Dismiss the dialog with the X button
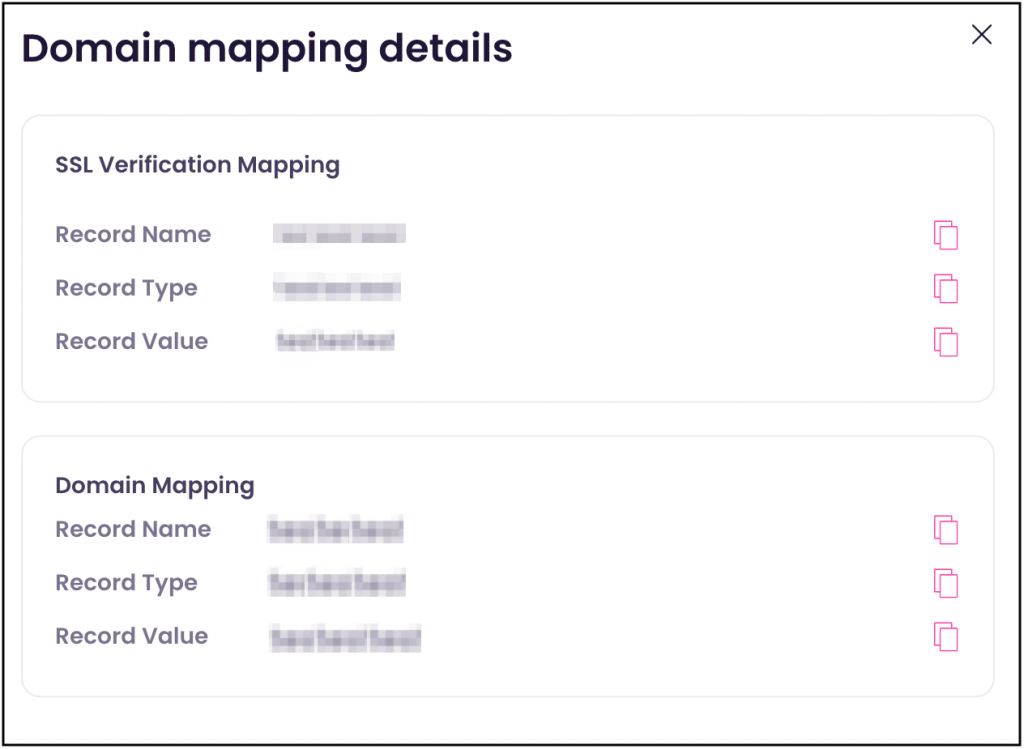The width and height of the screenshot is (1024, 749). pyautogui.click(x=981, y=34)
